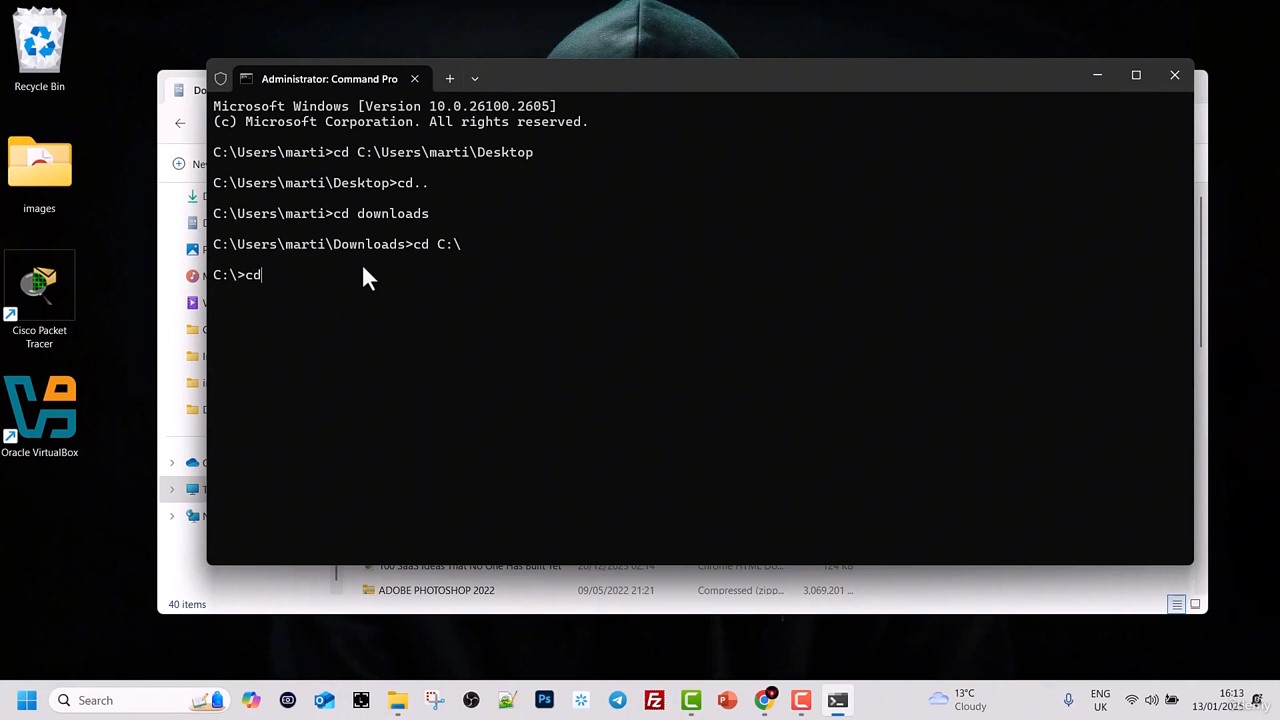1280x720 pixels.
Task: Open FileZilla from the taskbar
Action: (654, 700)
